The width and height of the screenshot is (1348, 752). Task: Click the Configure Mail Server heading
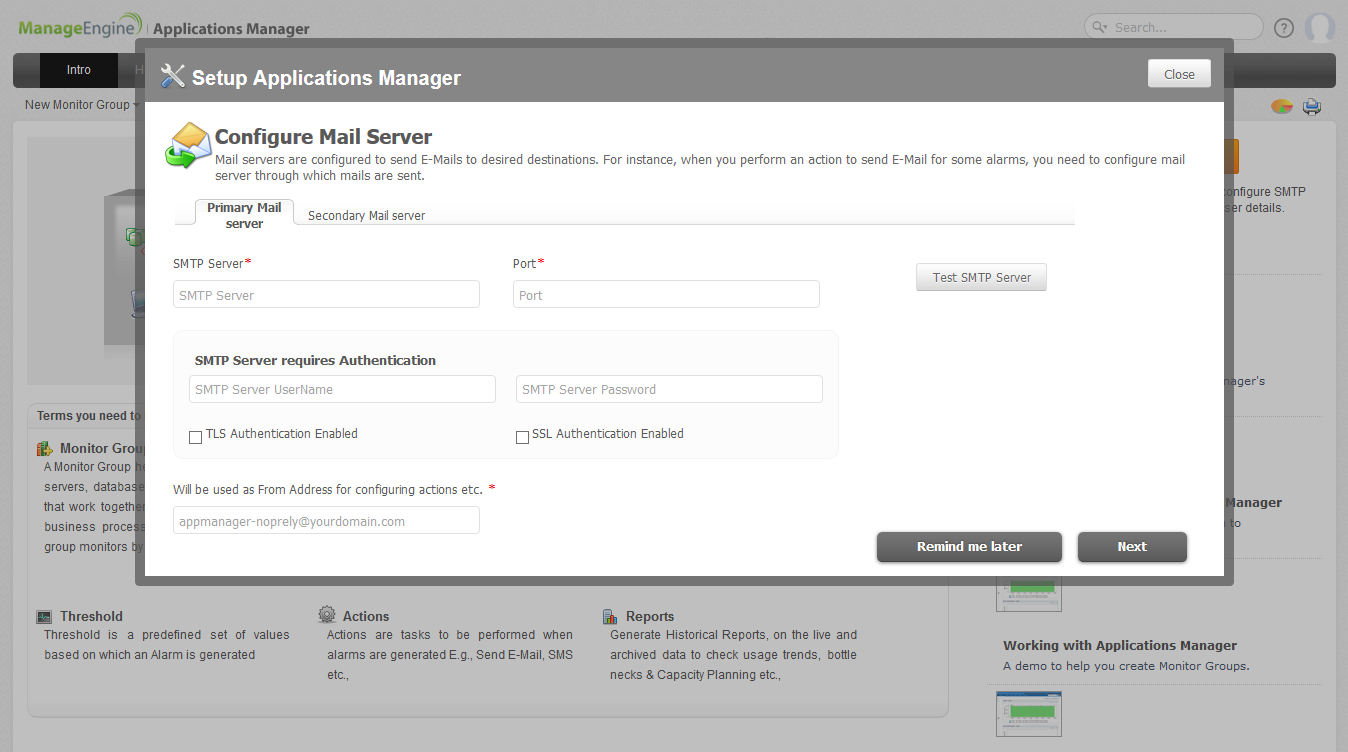point(323,137)
